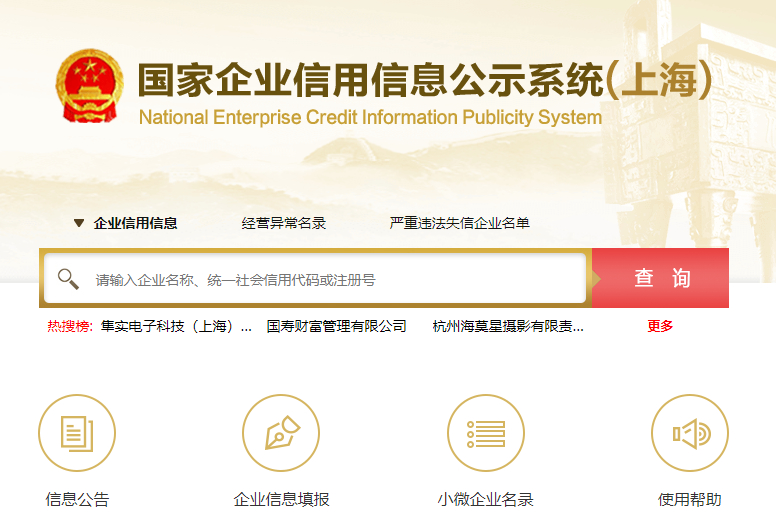Open the 企业信息填报 pen icon
Screen dimensions: 776x527
tap(281, 433)
